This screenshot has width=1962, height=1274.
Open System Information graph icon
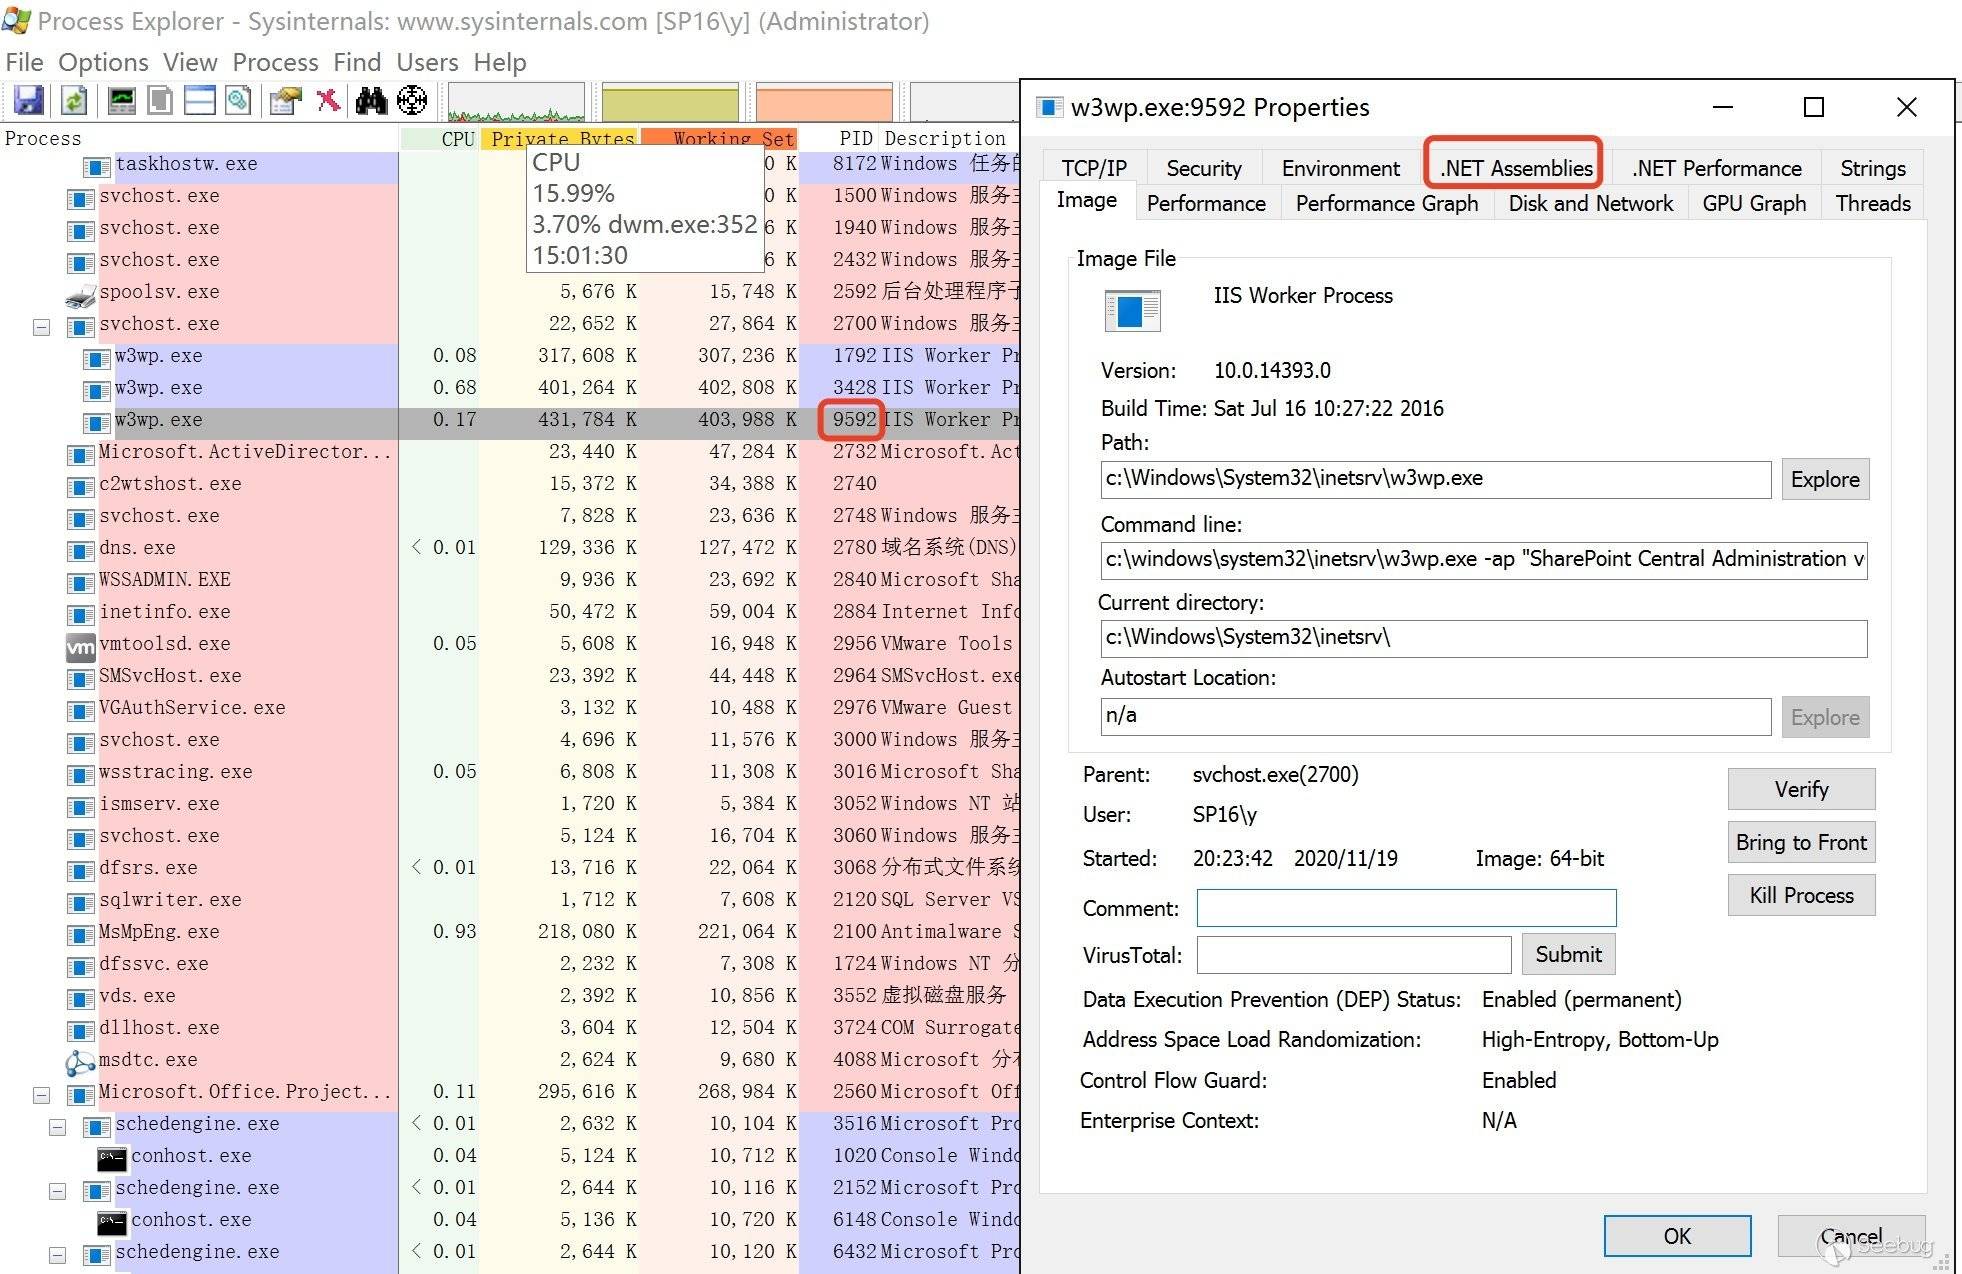pos(122,100)
